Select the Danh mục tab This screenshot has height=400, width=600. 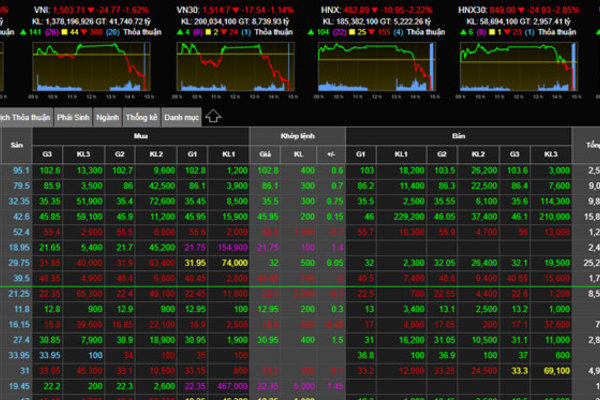[182, 117]
